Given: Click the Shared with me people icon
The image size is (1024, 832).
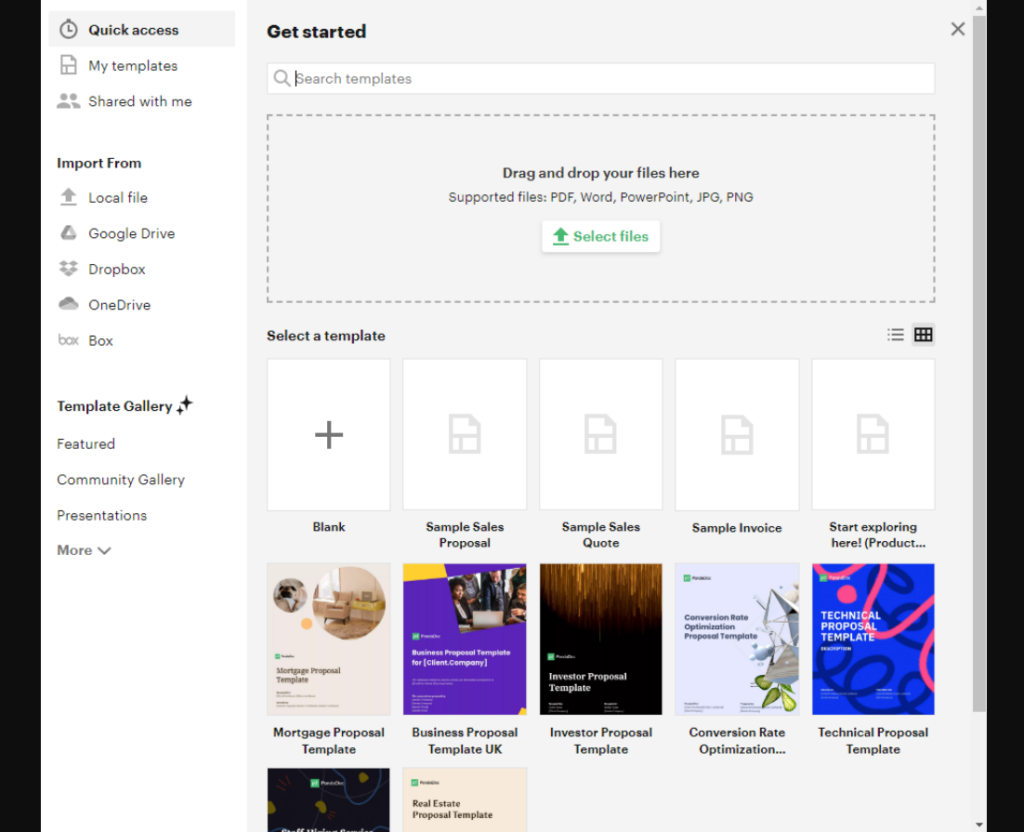Looking at the screenshot, I should [x=68, y=101].
